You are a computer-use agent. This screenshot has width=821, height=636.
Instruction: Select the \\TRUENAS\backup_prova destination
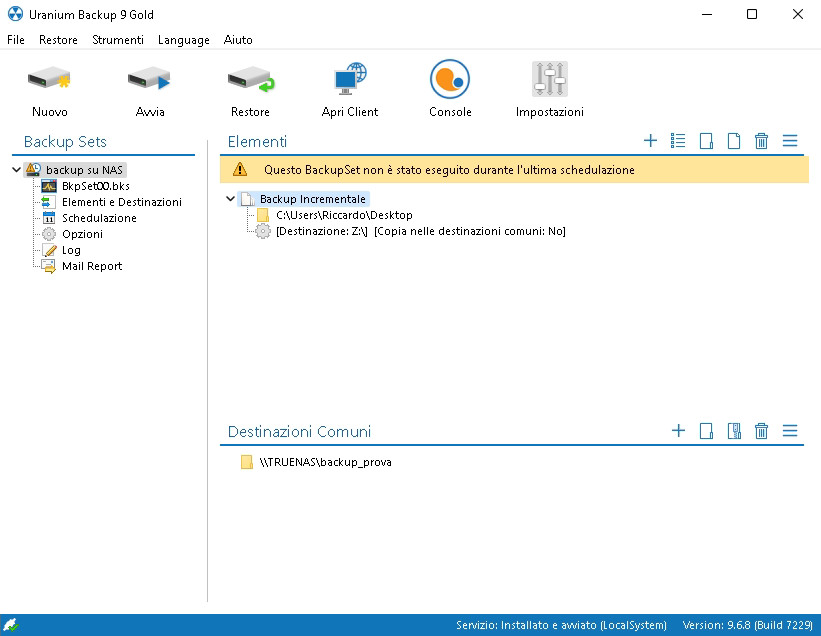tap(325, 462)
